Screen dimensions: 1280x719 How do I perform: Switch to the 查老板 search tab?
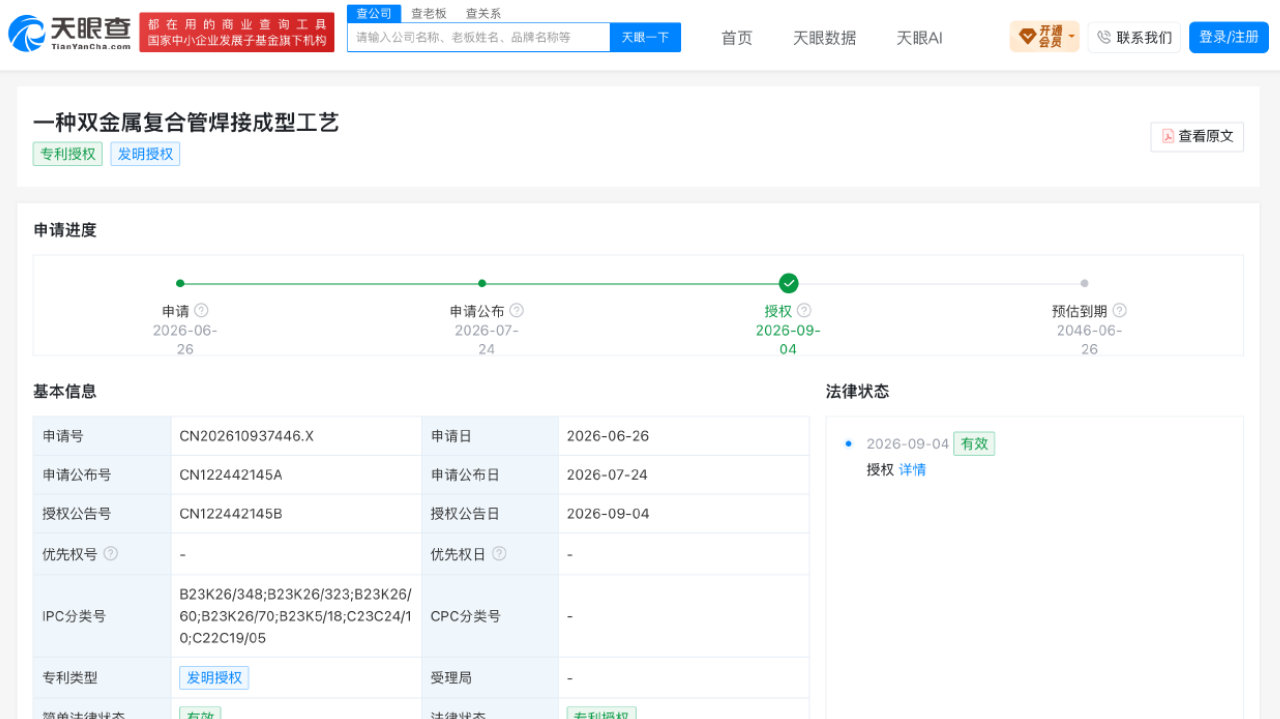click(x=429, y=13)
